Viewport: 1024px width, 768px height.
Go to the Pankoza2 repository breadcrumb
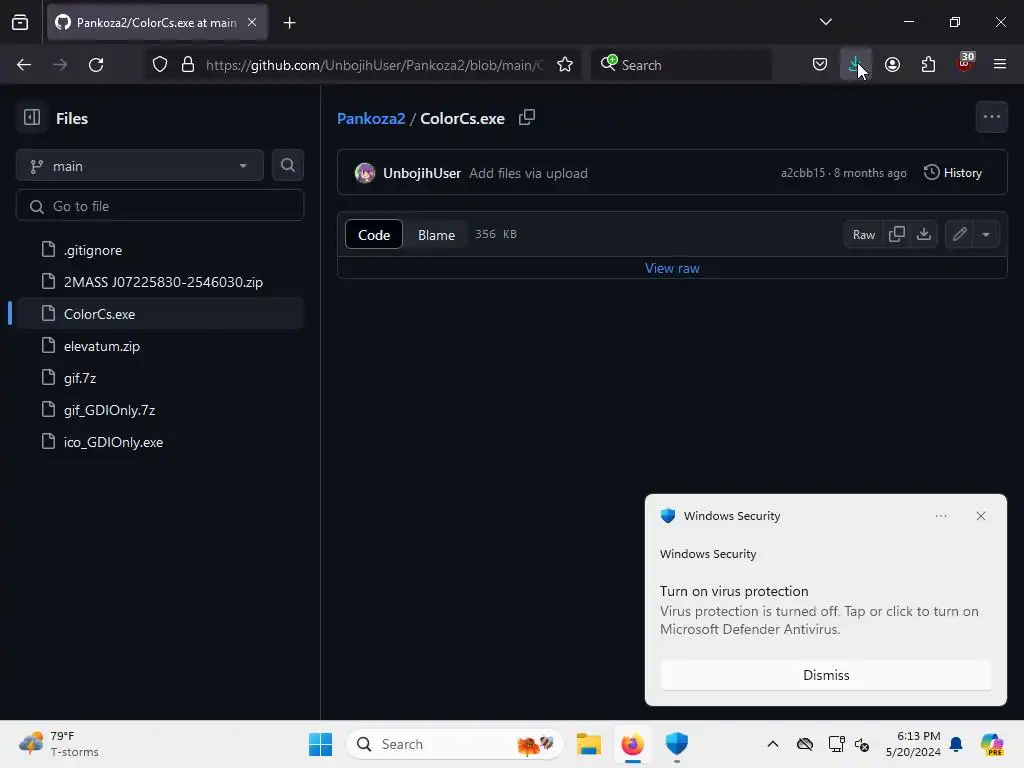(371, 118)
